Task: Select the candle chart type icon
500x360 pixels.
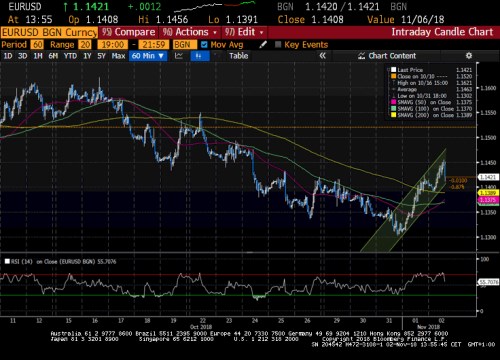Action: click(x=199, y=56)
